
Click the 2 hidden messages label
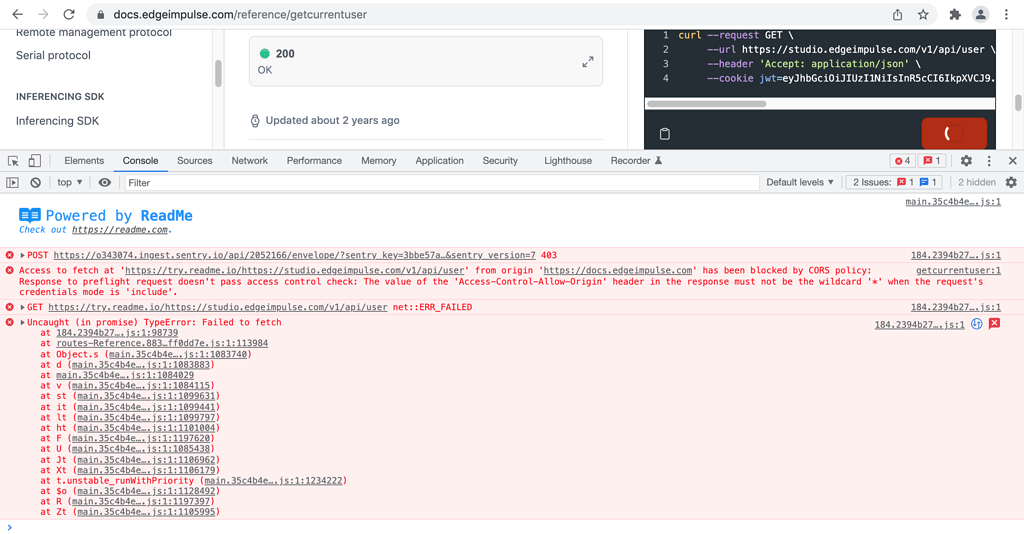[x=977, y=183]
